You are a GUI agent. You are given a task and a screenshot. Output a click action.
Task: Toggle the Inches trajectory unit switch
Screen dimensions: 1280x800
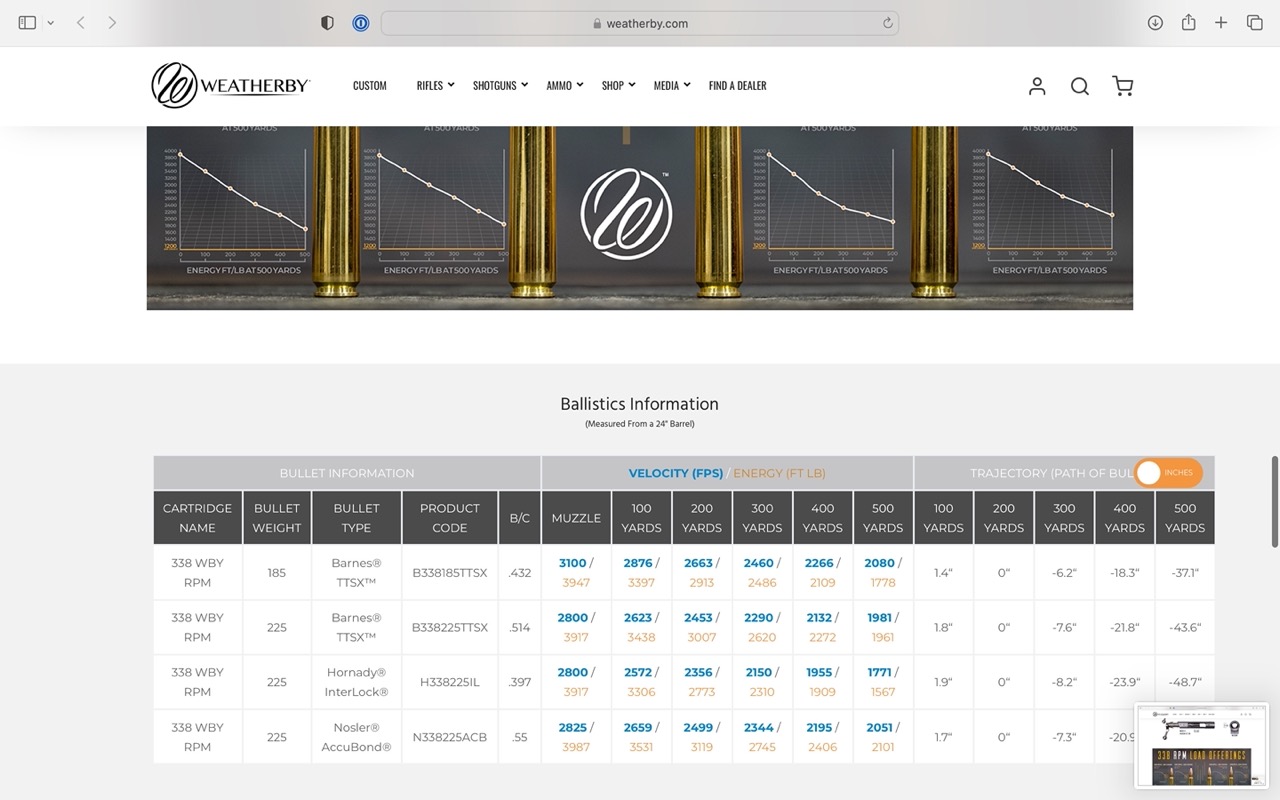click(x=1168, y=473)
